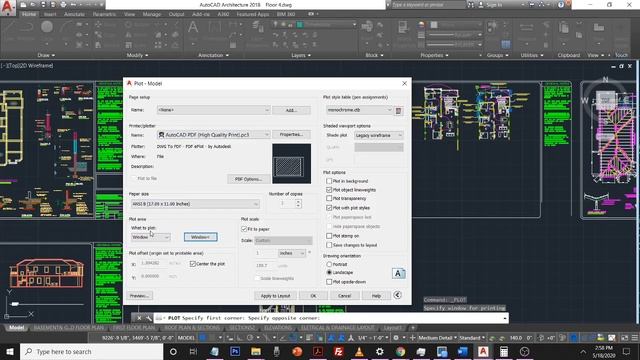Open the monochrome.ctb plot style dropdown
Viewport: 640px width, 360px height.
tap(359, 110)
